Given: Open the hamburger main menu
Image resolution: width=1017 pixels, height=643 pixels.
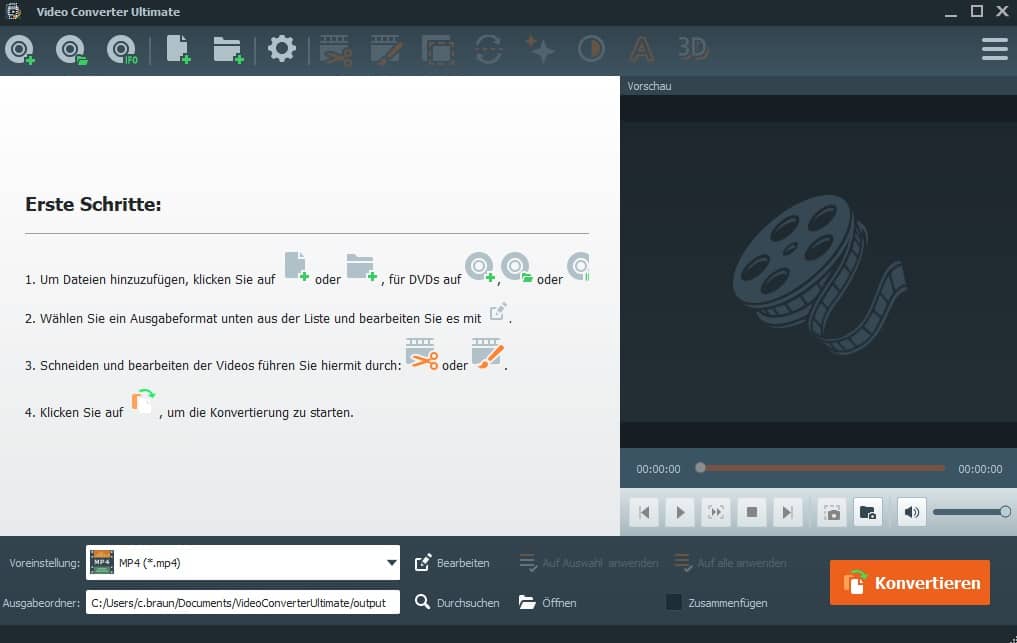Looking at the screenshot, I should (x=994, y=49).
